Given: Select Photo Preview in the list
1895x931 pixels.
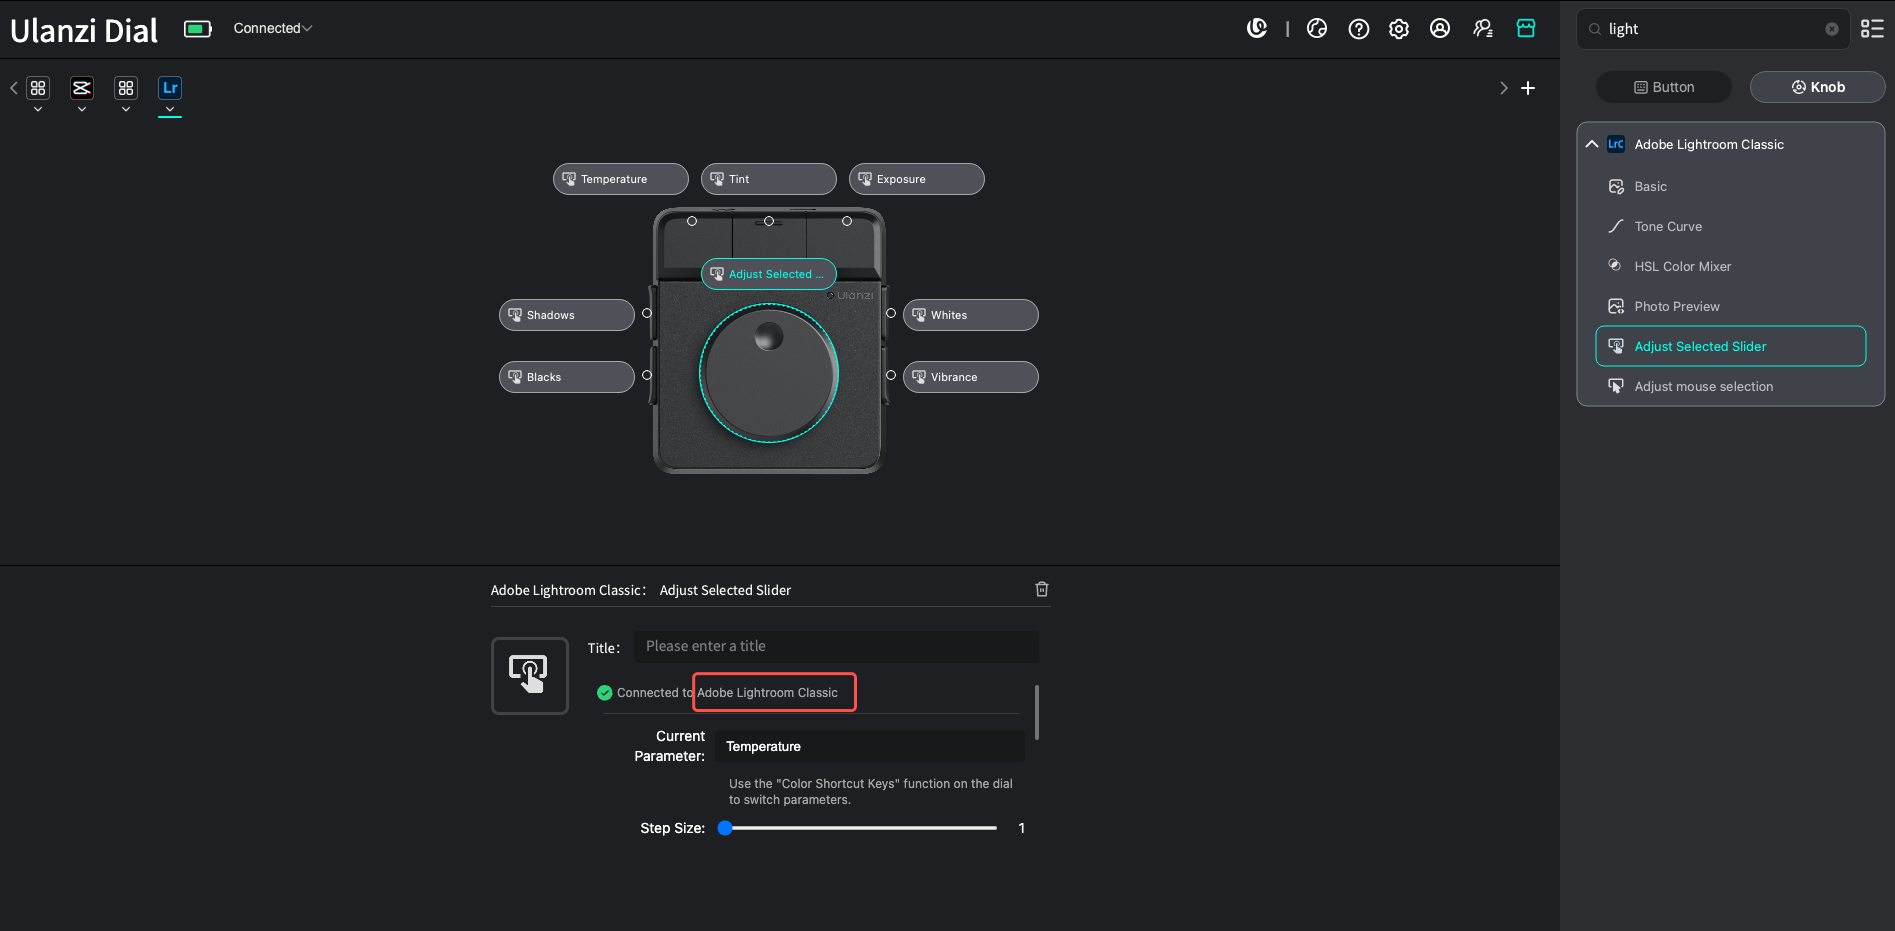Looking at the screenshot, I should 1731,306.
